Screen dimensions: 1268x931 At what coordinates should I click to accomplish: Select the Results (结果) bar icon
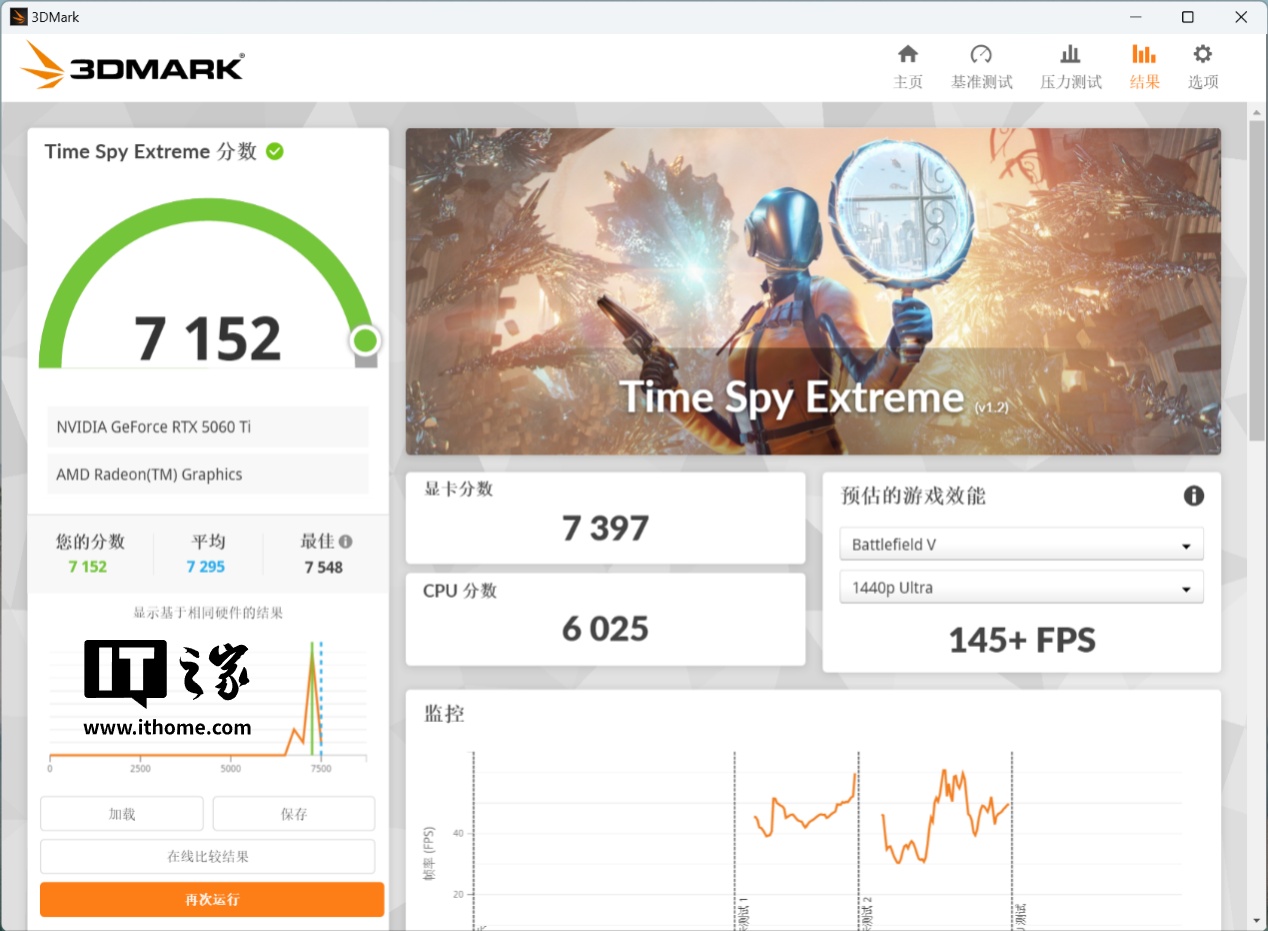(x=1144, y=56)
